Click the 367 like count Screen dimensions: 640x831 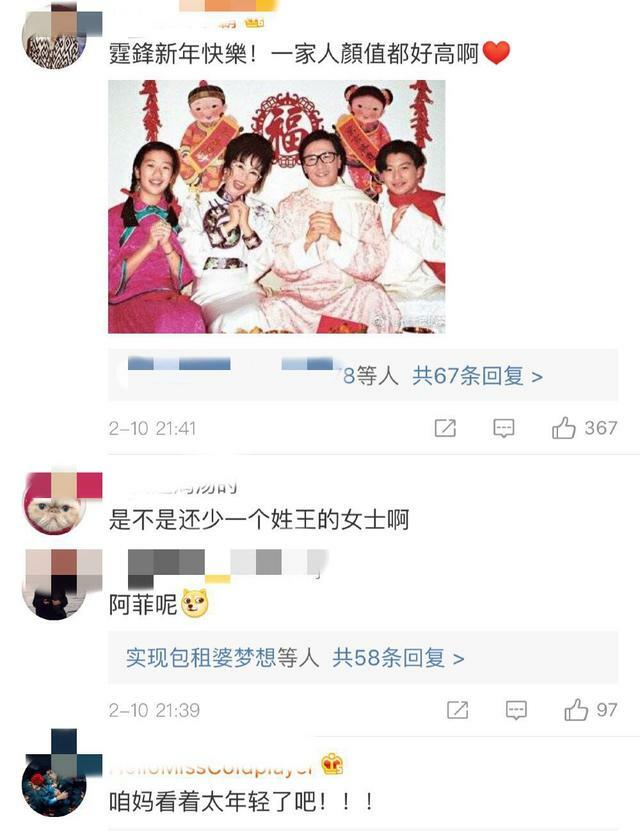point(601,428)
